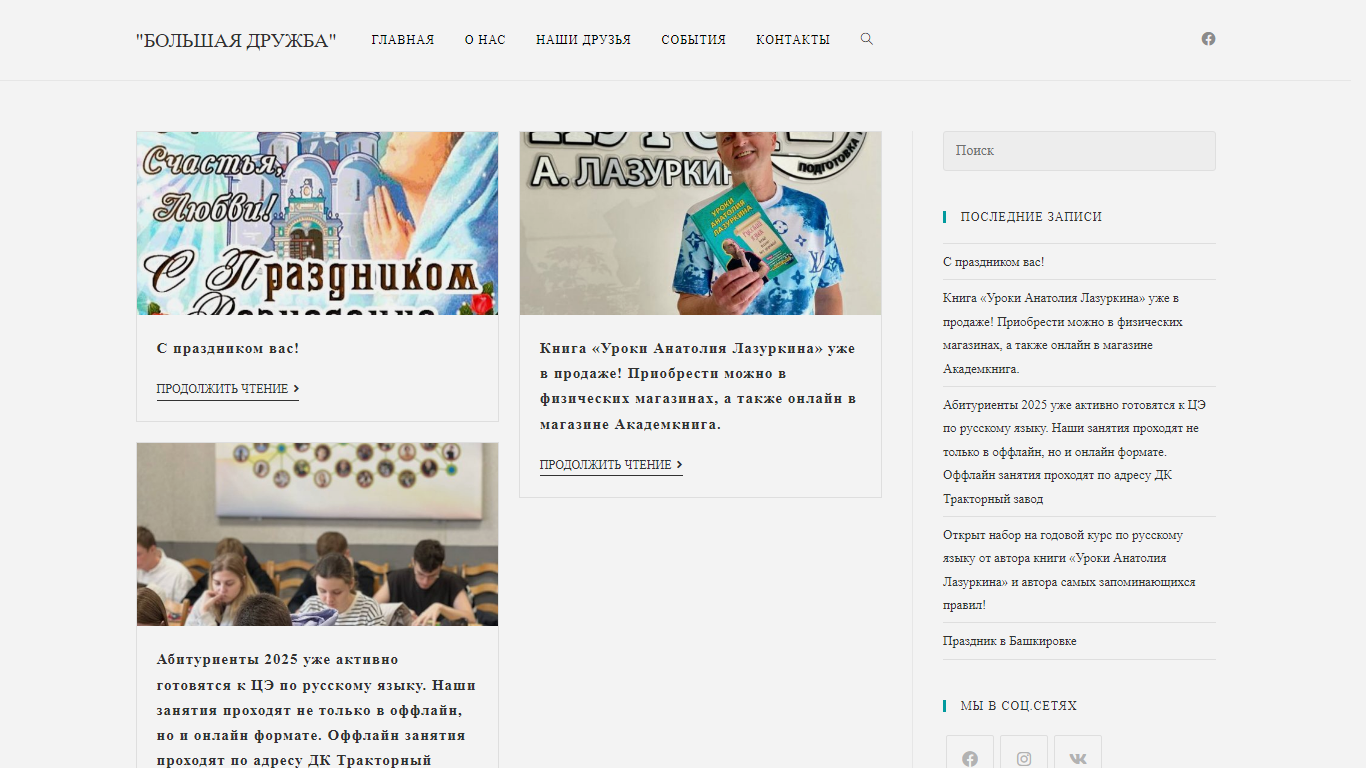Open sidebar link Абитуриенты 2025 готовятся к ЦЭ
This screenshot has height=768, width=1366.
[x=1073, y=452]
